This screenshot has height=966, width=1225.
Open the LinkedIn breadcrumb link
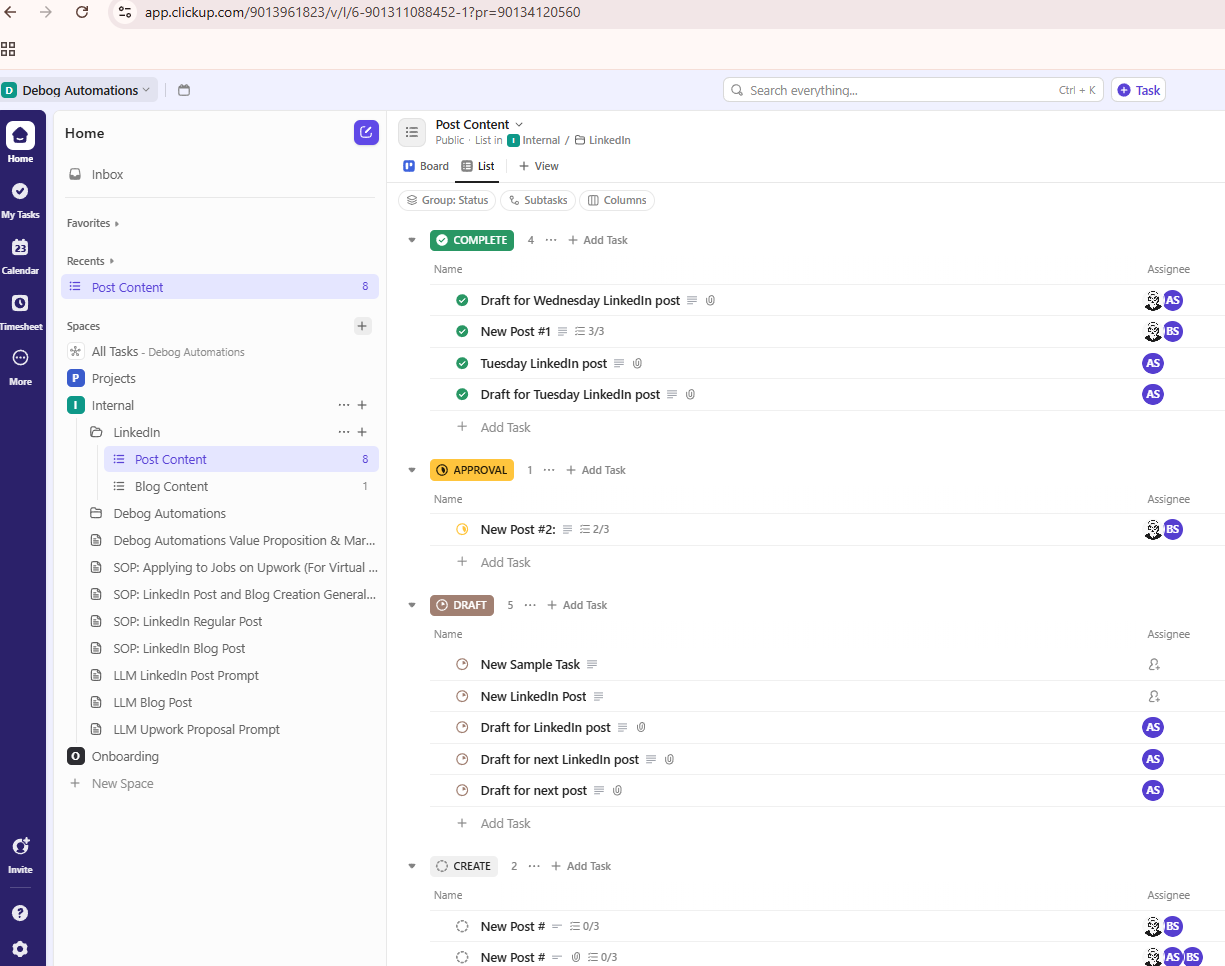602,140
